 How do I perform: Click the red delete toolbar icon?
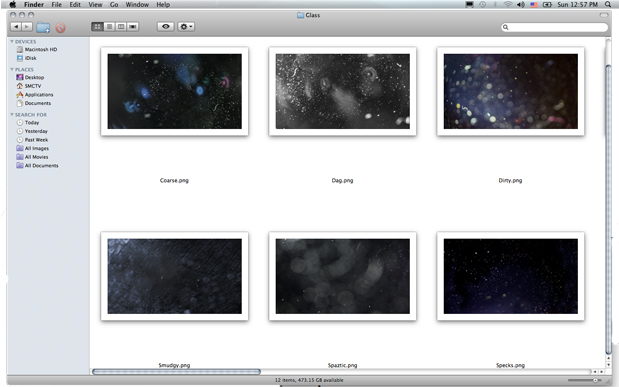tap(60, 28)
